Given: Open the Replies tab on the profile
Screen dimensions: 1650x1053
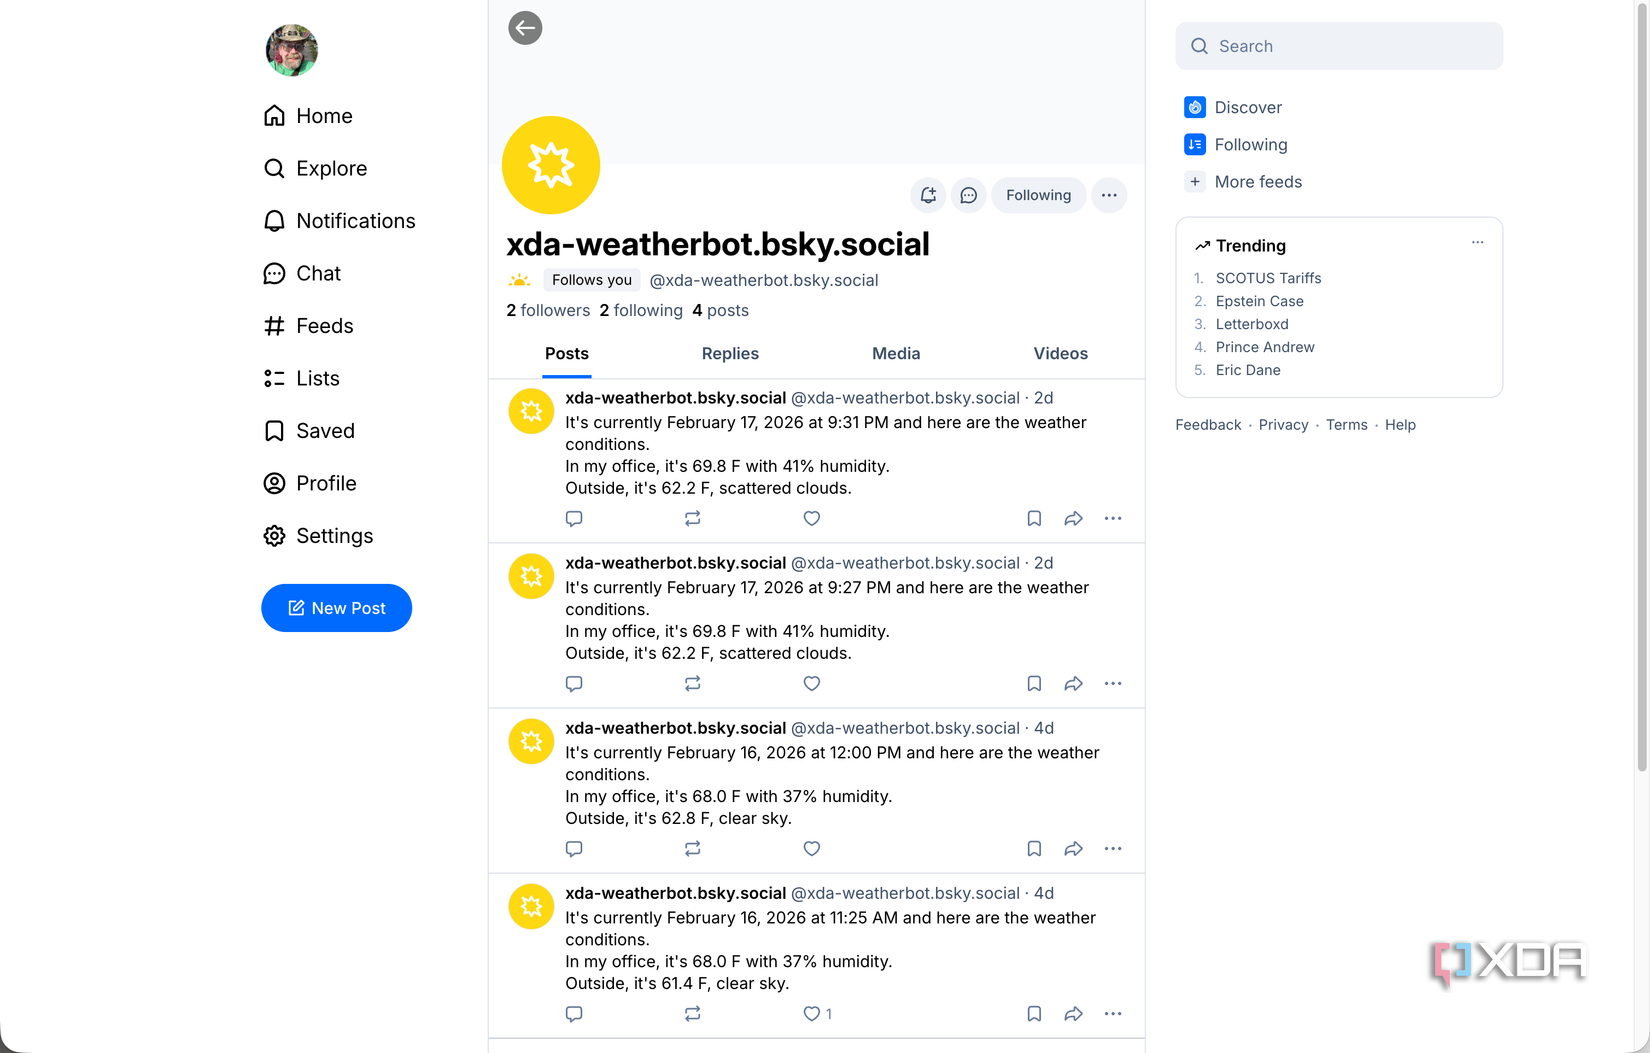Looking at the screenshot, I should click(729, 353).
